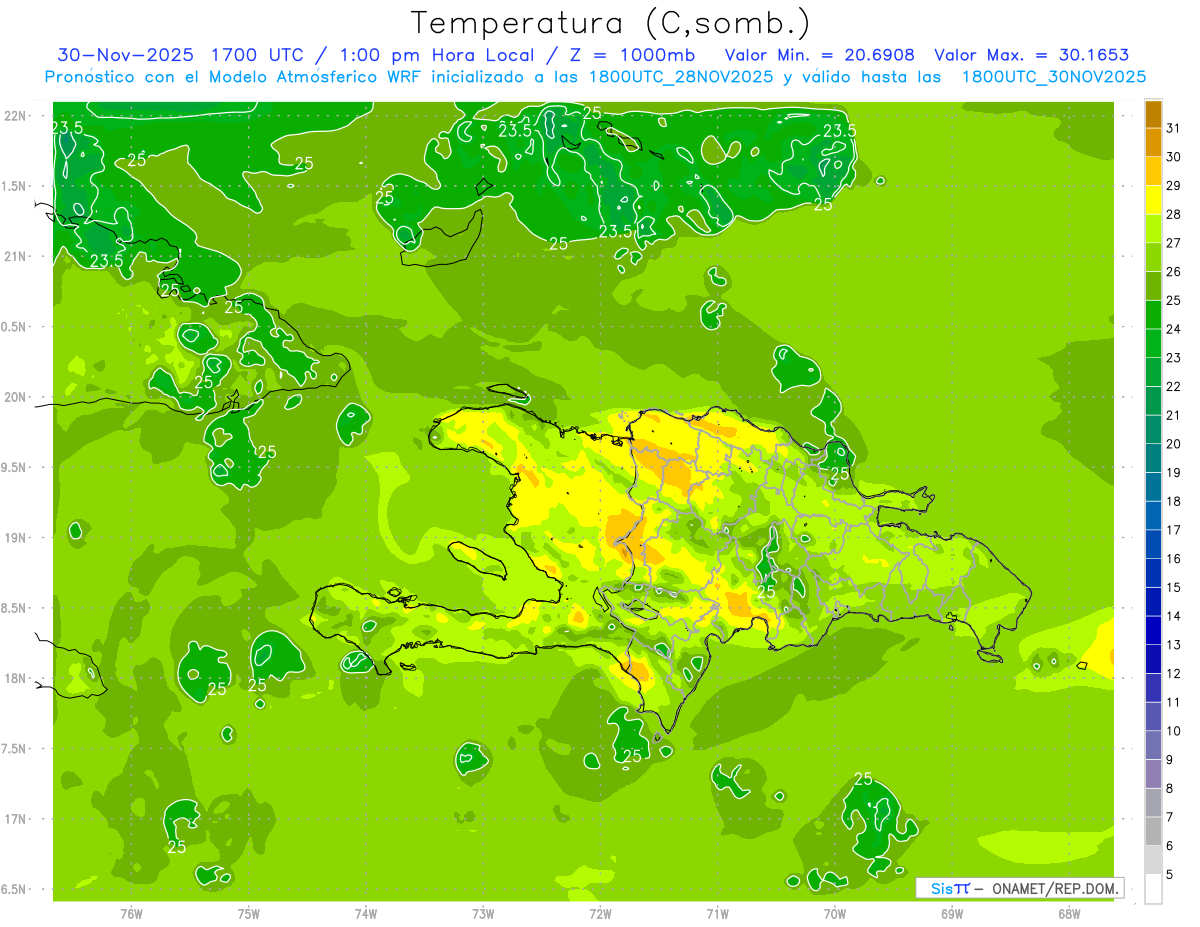This screenshot has width=1200, height=927.
Task: Click the '28' label on the color scale
Action: pyautogui.click(x=1174, y=214)
